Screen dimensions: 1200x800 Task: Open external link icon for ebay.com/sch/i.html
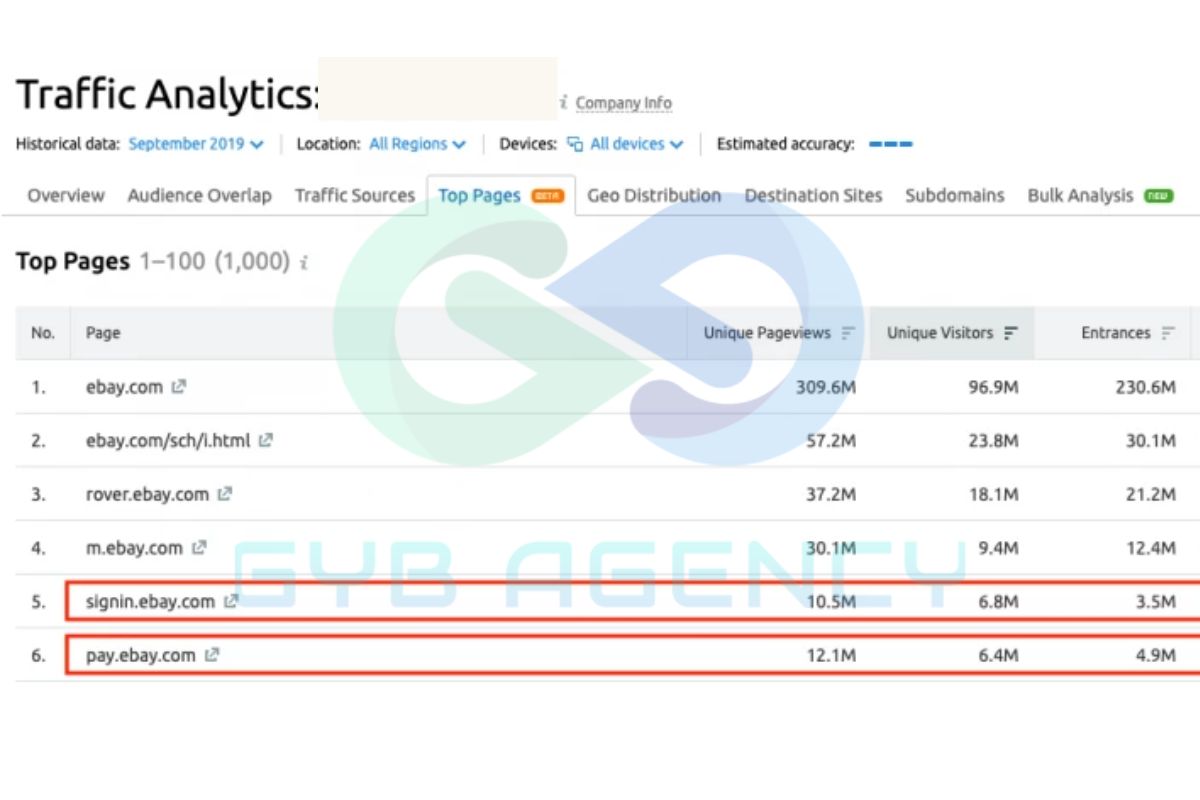pos(265,440)
